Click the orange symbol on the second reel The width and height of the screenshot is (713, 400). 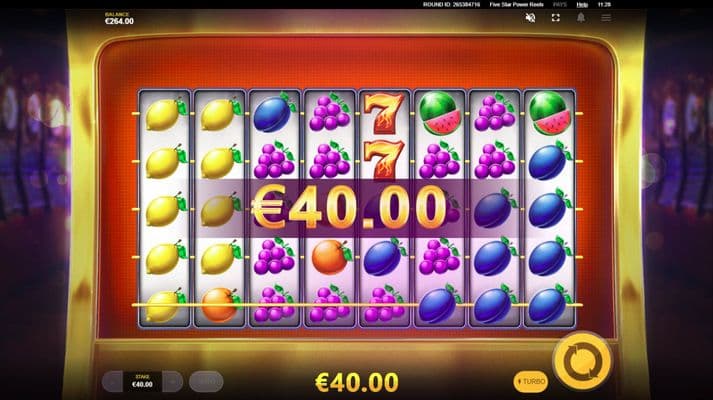pyautogui.click(x=220, y=305)
